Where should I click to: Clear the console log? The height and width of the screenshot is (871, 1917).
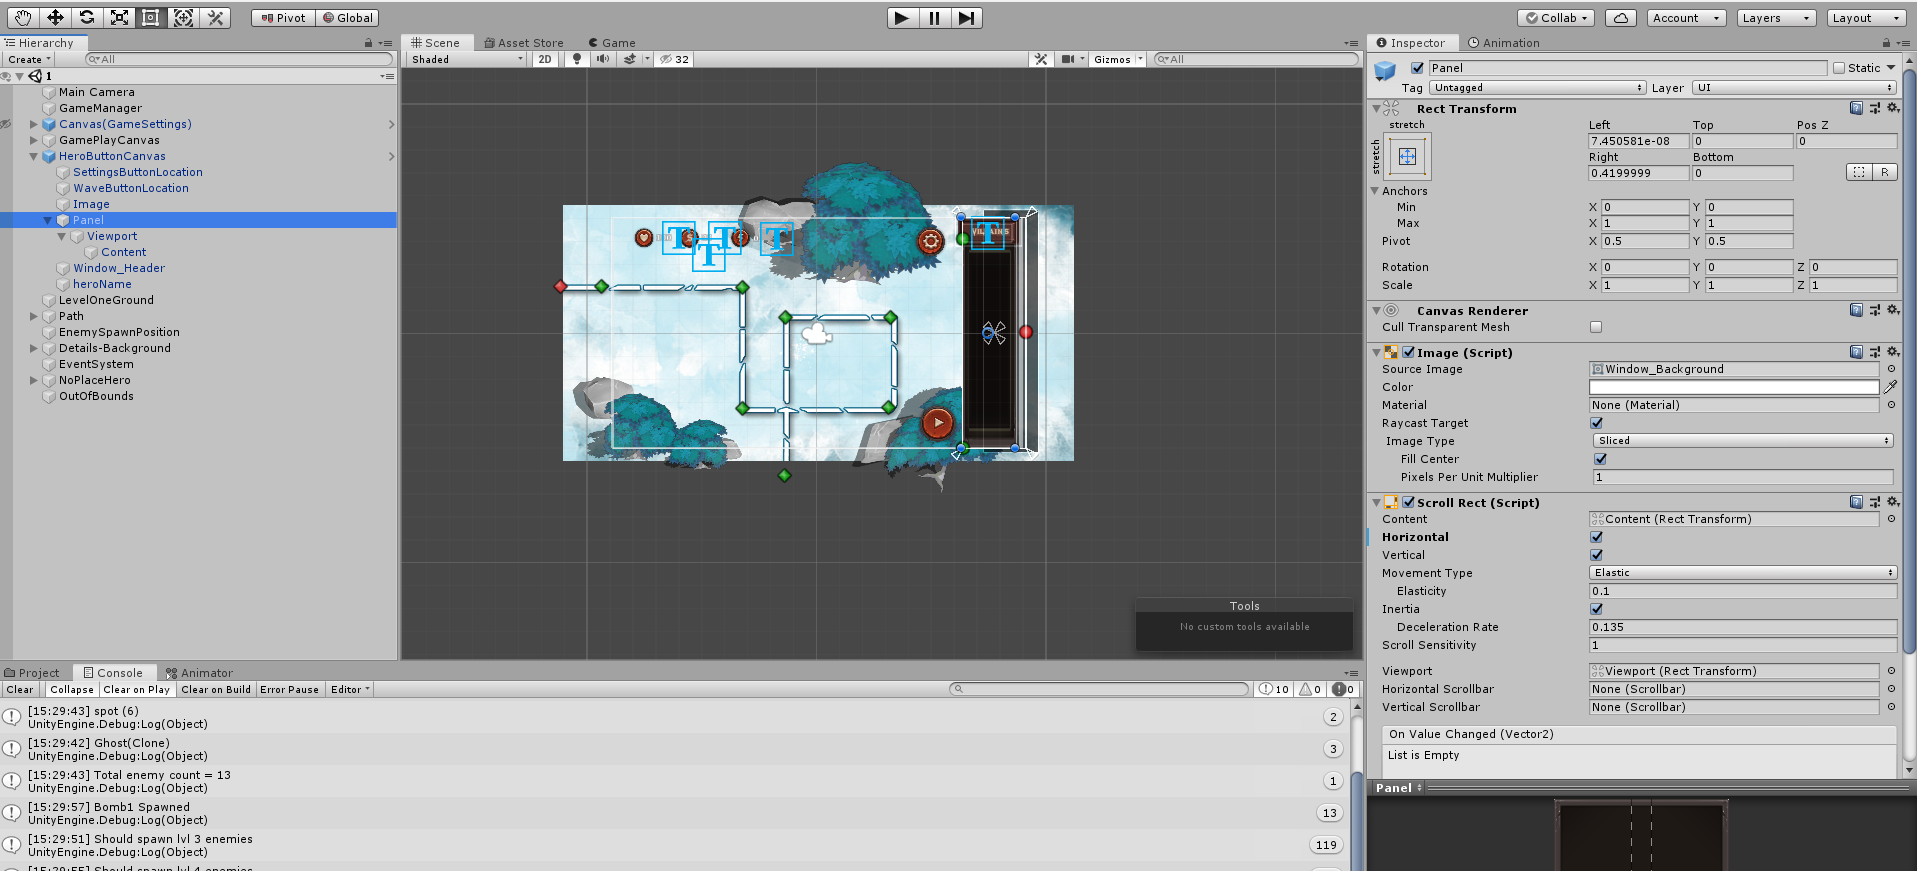20,689
